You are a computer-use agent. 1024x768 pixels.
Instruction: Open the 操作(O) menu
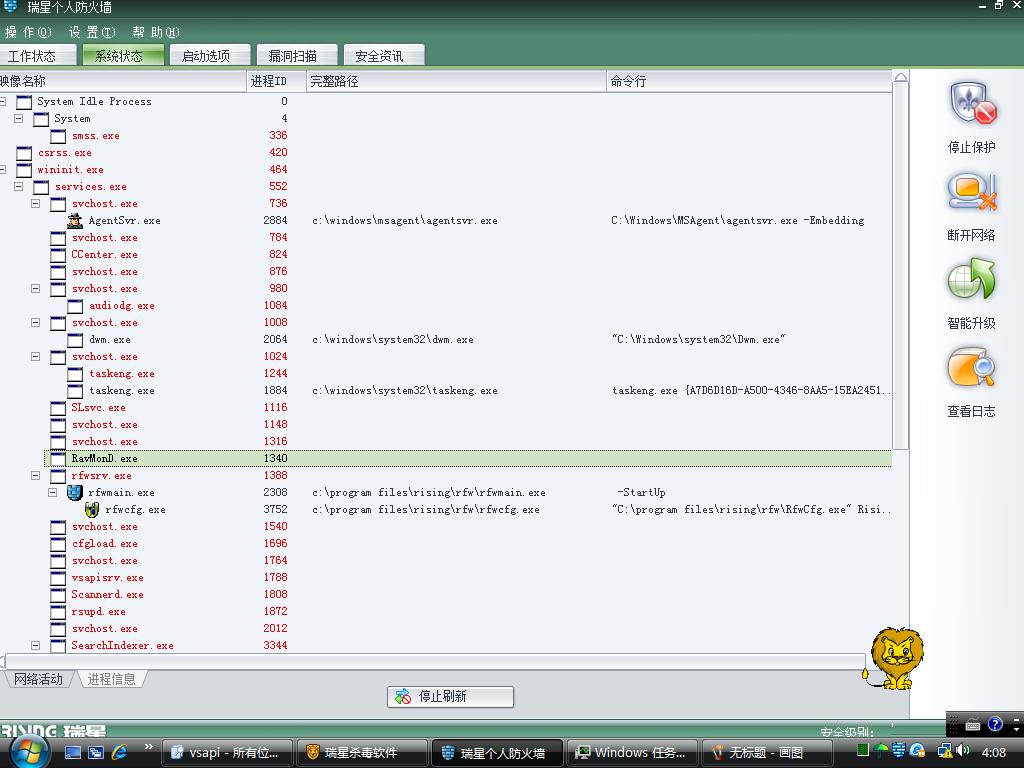click(x=27, y=32)
